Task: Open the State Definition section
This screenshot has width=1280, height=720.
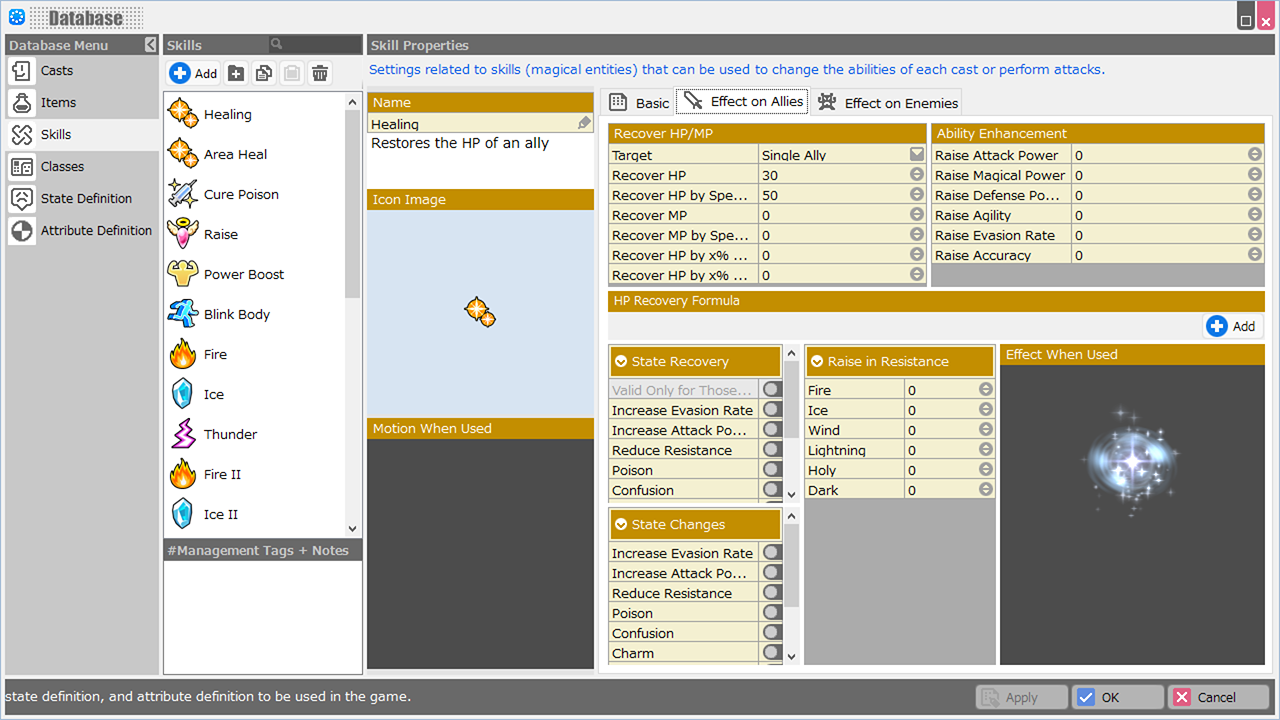Action: pos(86,199)
